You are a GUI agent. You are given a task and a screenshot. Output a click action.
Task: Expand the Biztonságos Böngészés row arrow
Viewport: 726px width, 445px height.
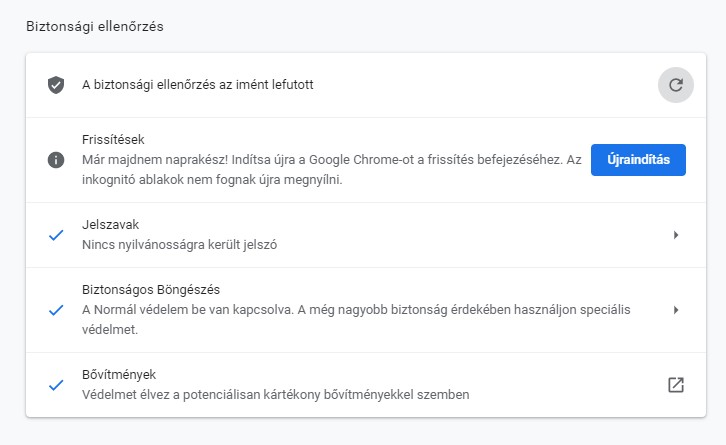[676, 310]
